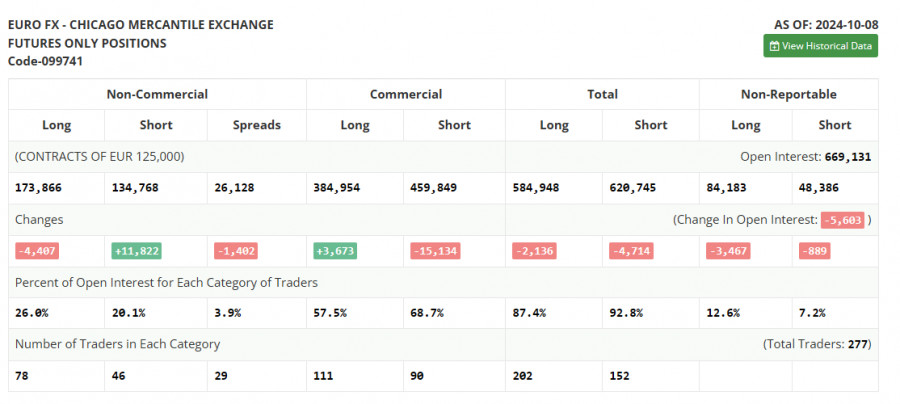Click the -3,467 change badge
The width and height of the screenshot is (900, 404).
coord(728,251)
